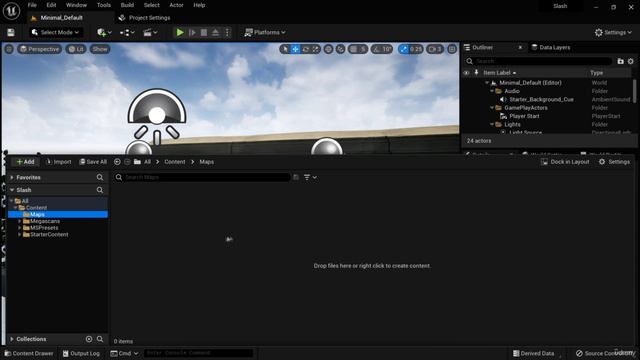Save current level with floppy disk icon
This screenshot has width=640, height=360.
point(11,32)
